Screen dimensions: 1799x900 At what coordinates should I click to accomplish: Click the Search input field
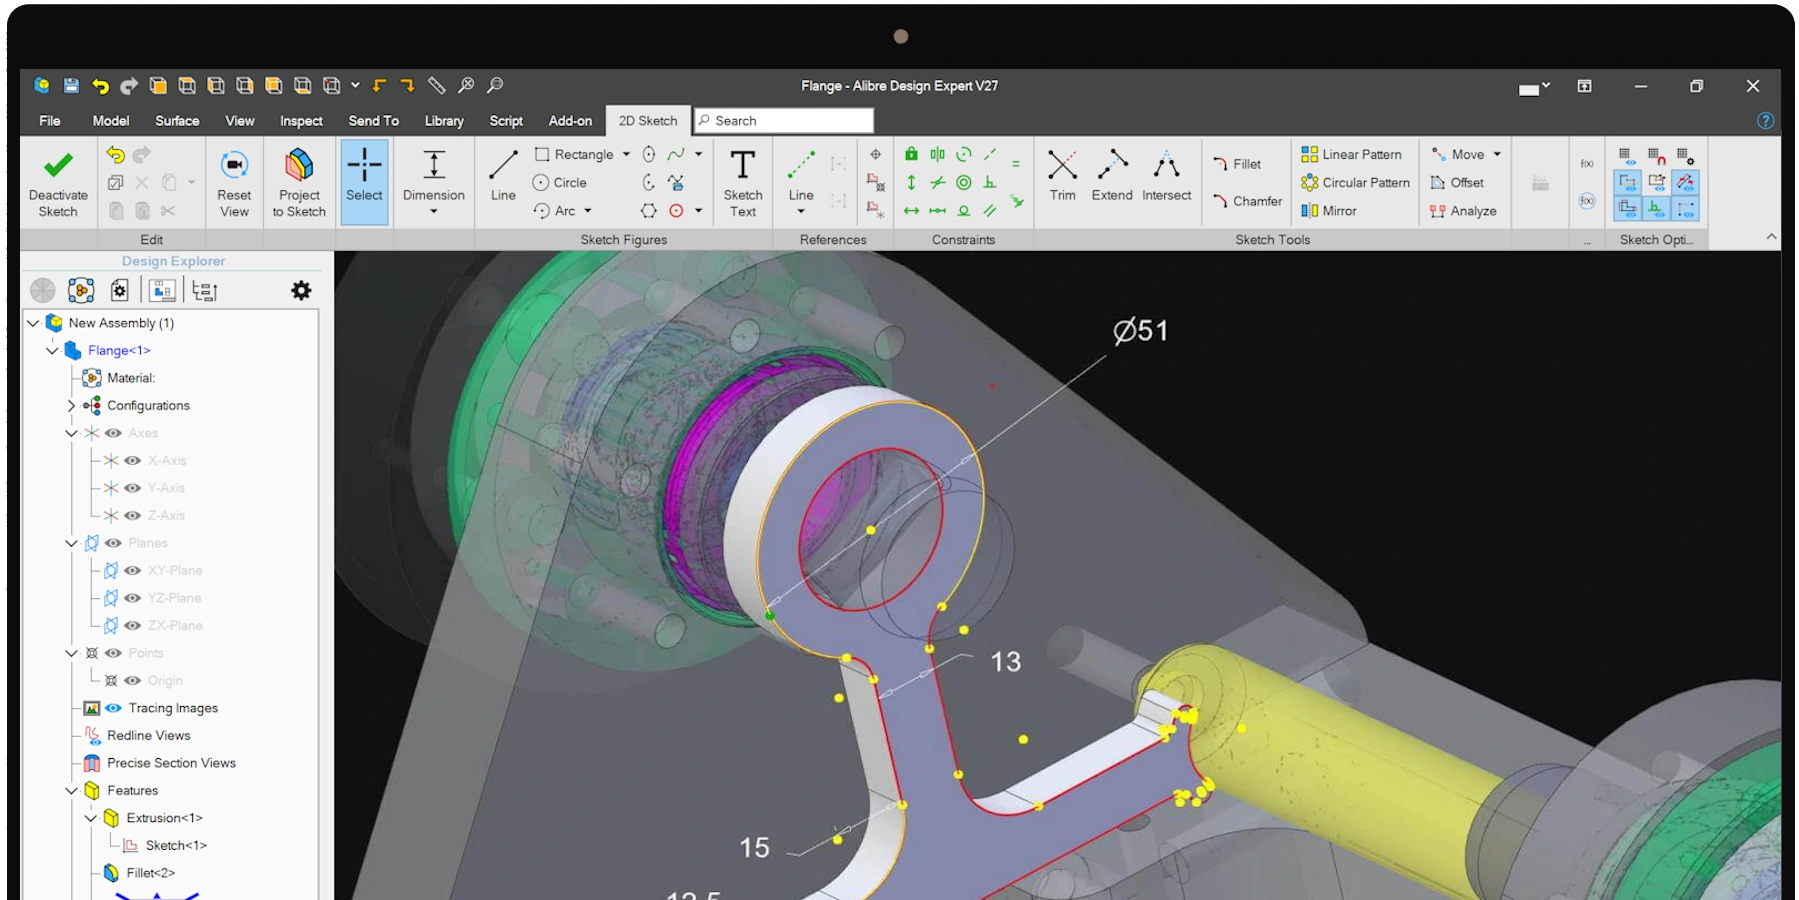[x=784, y=121]
